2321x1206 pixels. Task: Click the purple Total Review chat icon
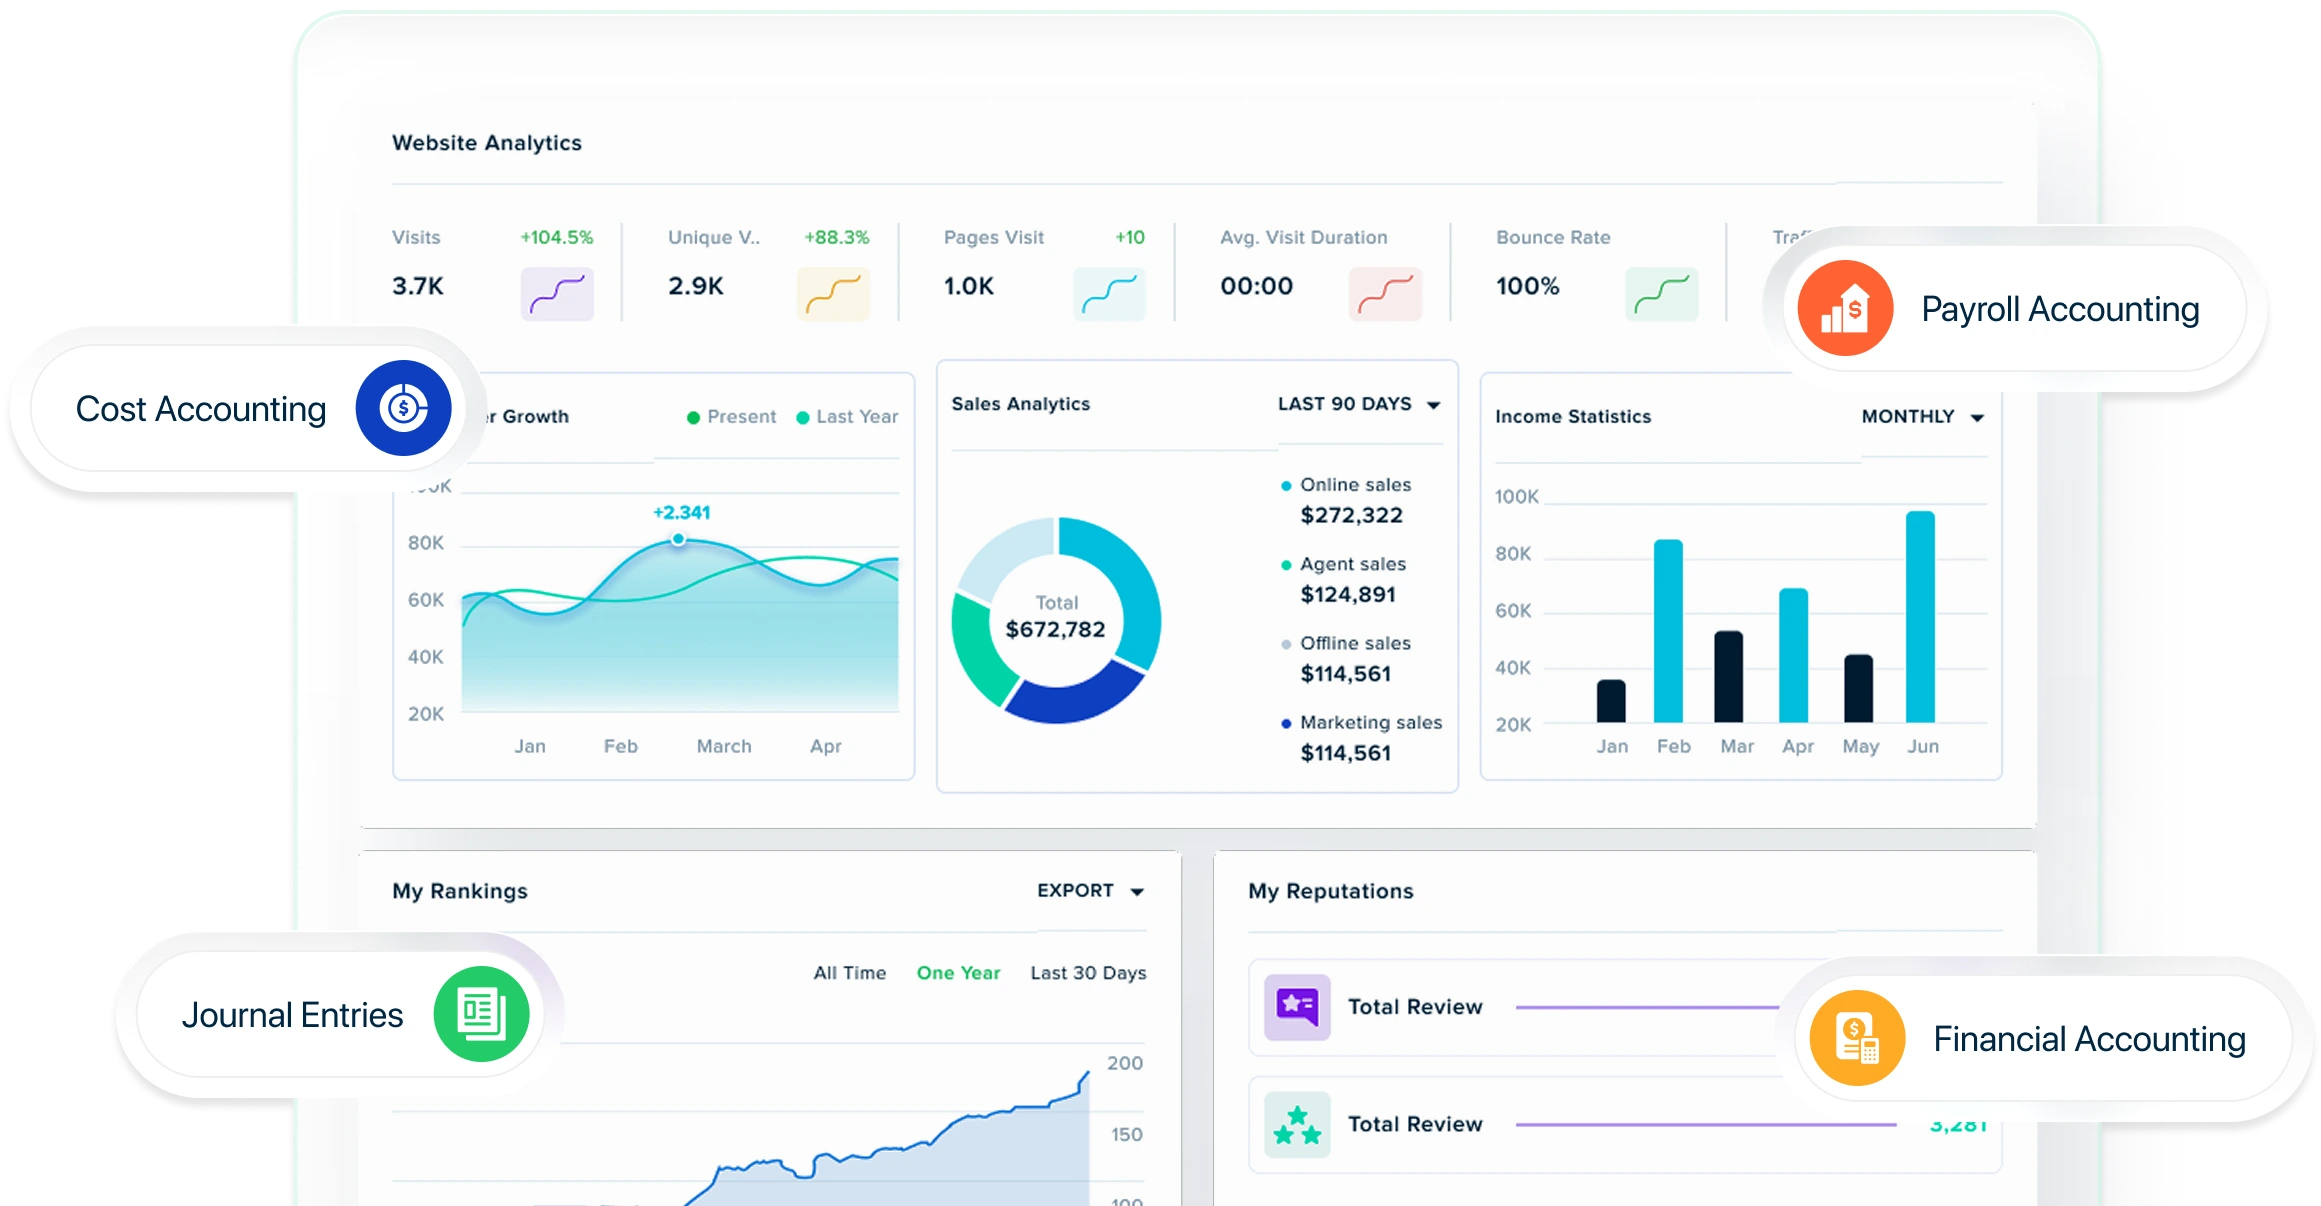(1297, 1007)
